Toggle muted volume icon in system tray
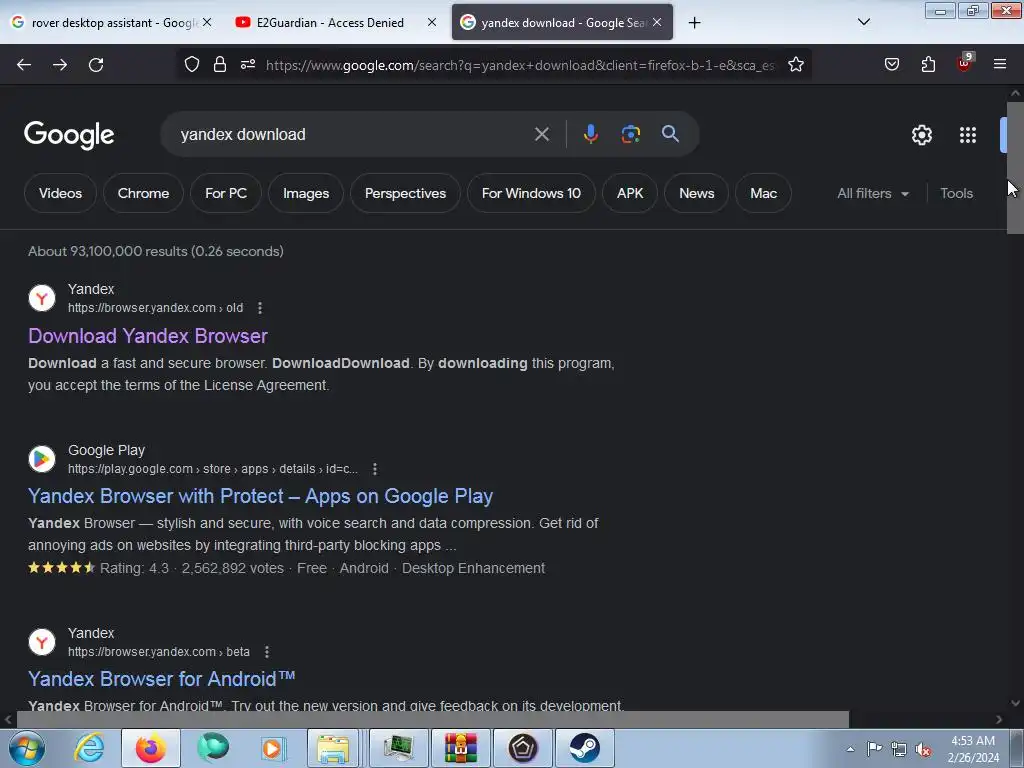The width and height of the screenshot is (1024, 768). [923, 749]
